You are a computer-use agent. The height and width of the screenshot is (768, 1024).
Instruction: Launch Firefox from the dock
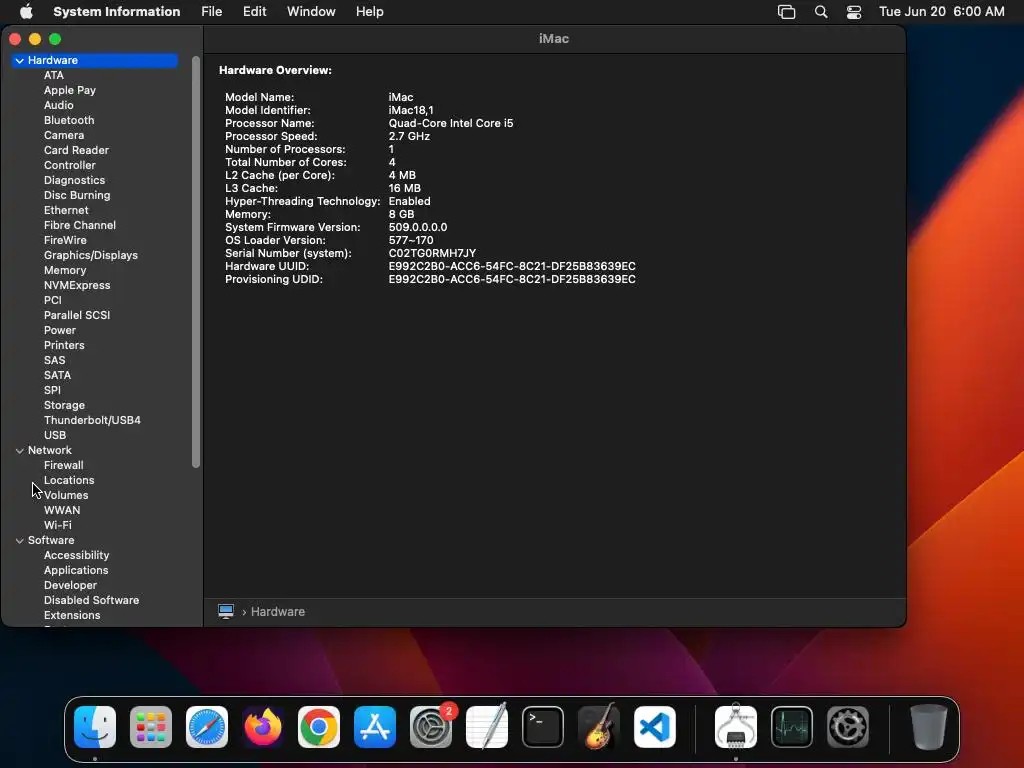(263, 727)
